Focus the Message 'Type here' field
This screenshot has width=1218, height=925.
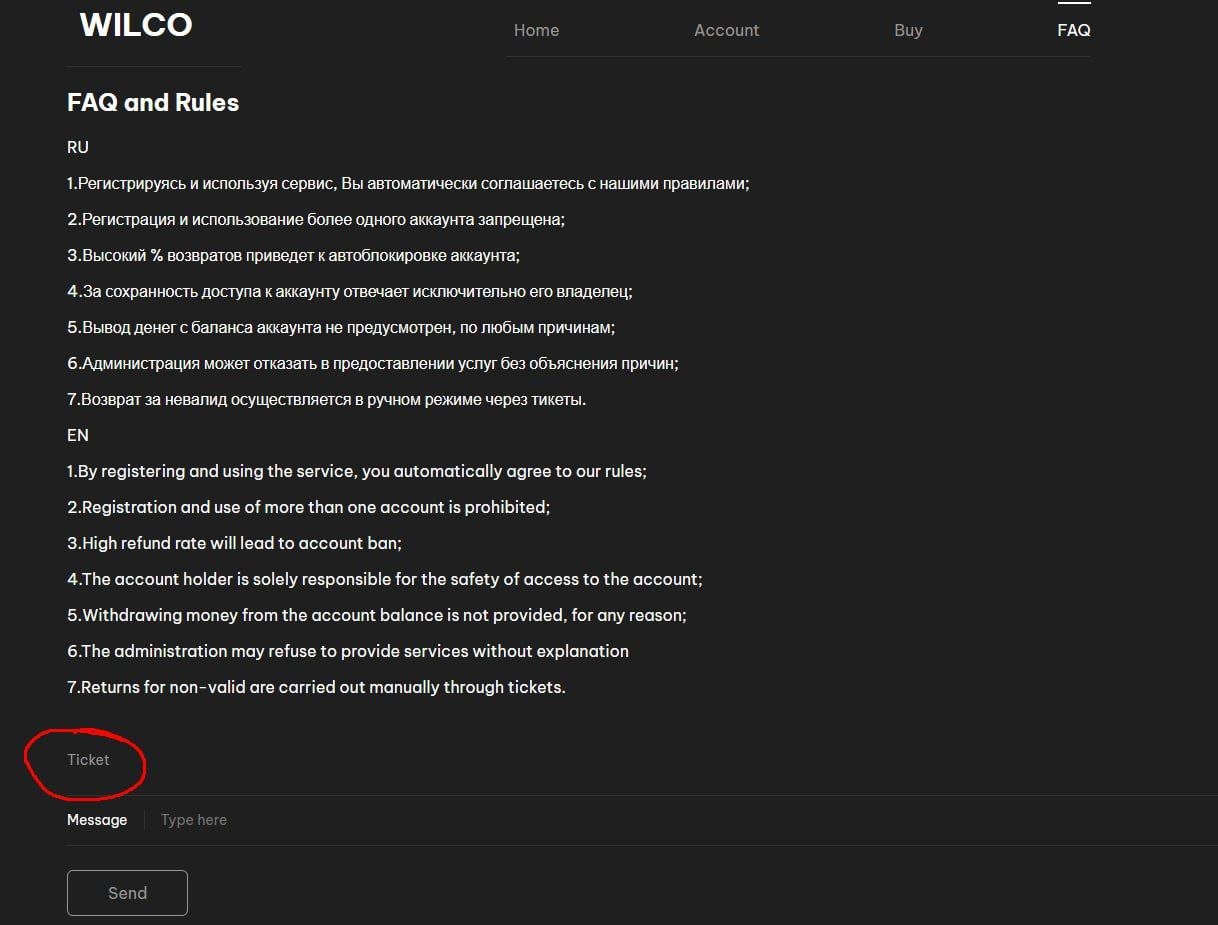680,820
